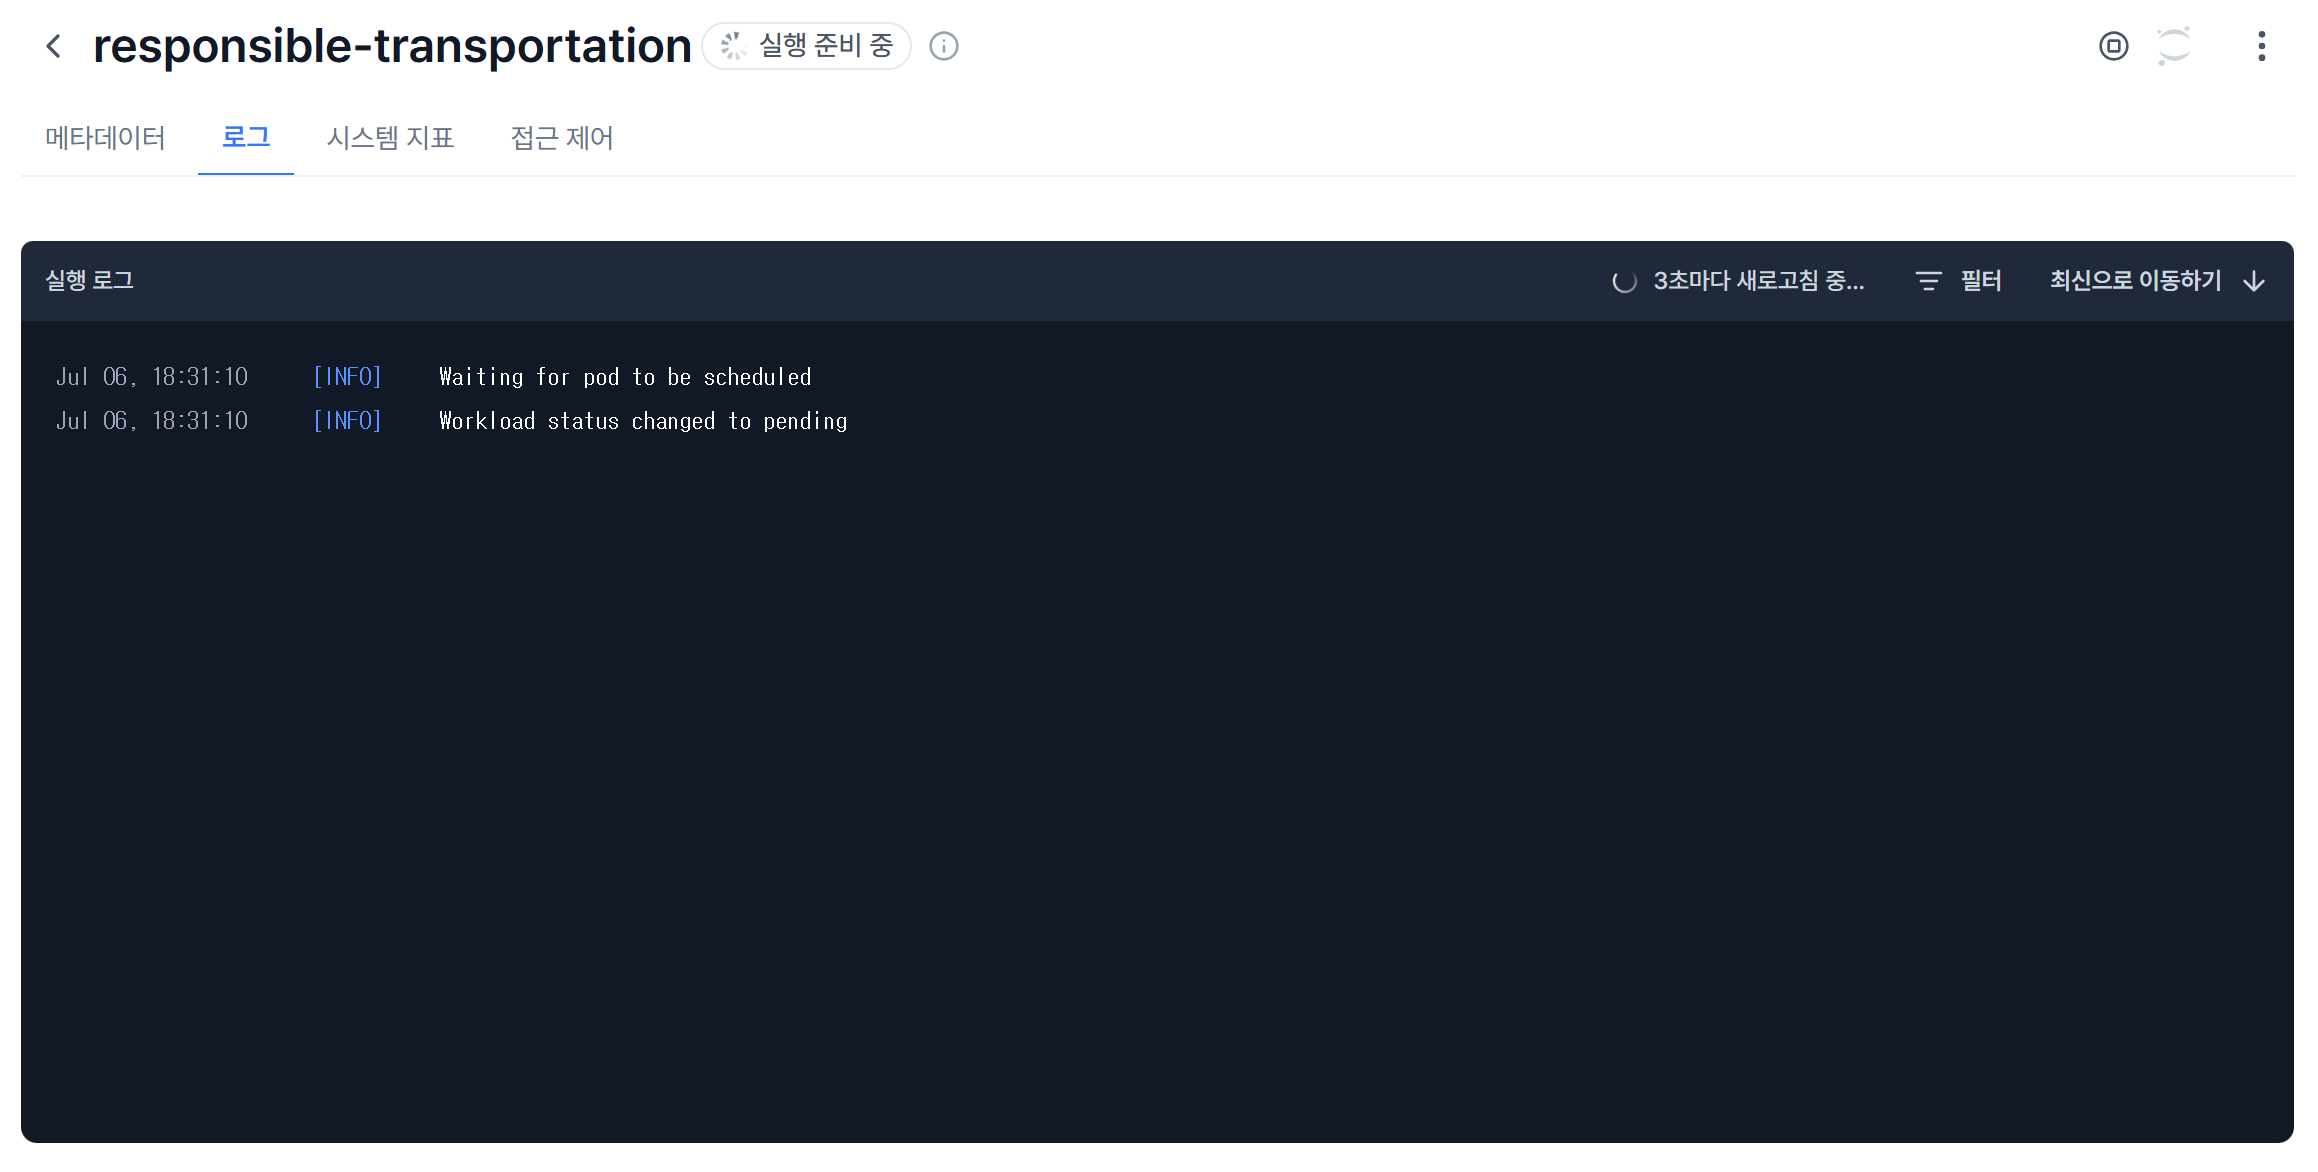This screenshot has width=2318, height=1172.
Task: Stop the workload via the stop icon
Action: point(2113,46)
